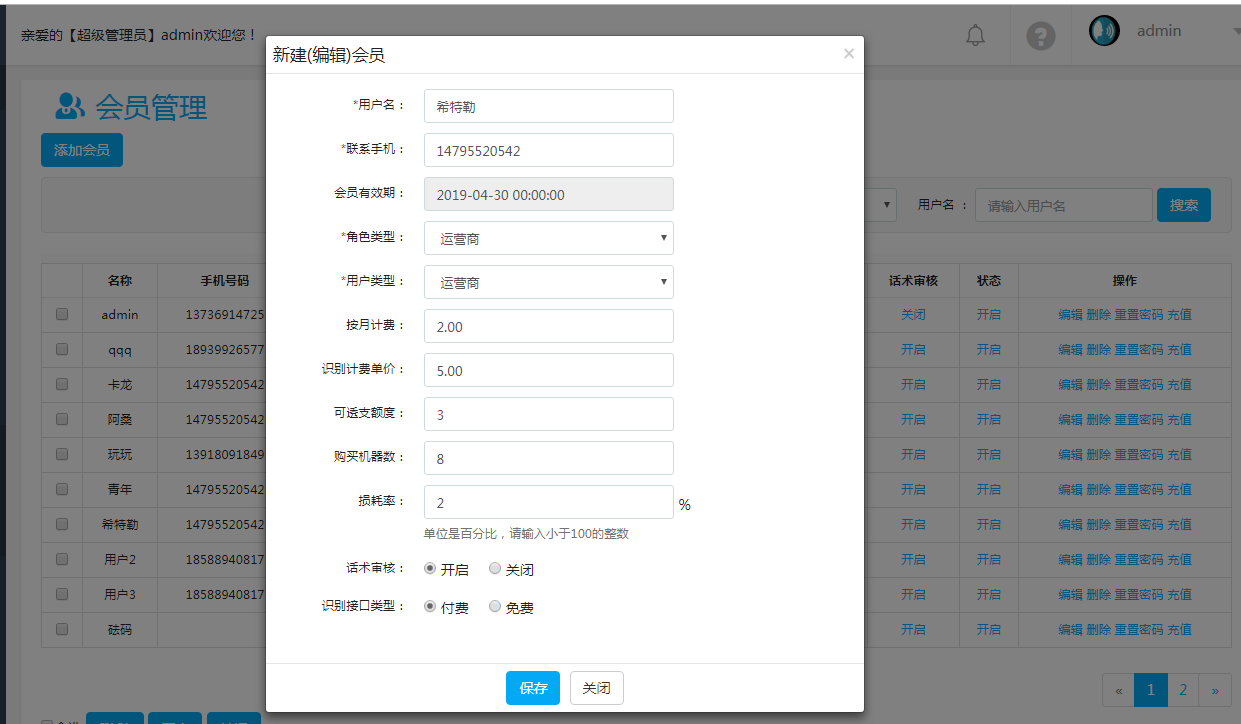The height and width of the screenshot is (724, 1241).
Task: Select 付费 for 识别接口类型
Action: 430,606
